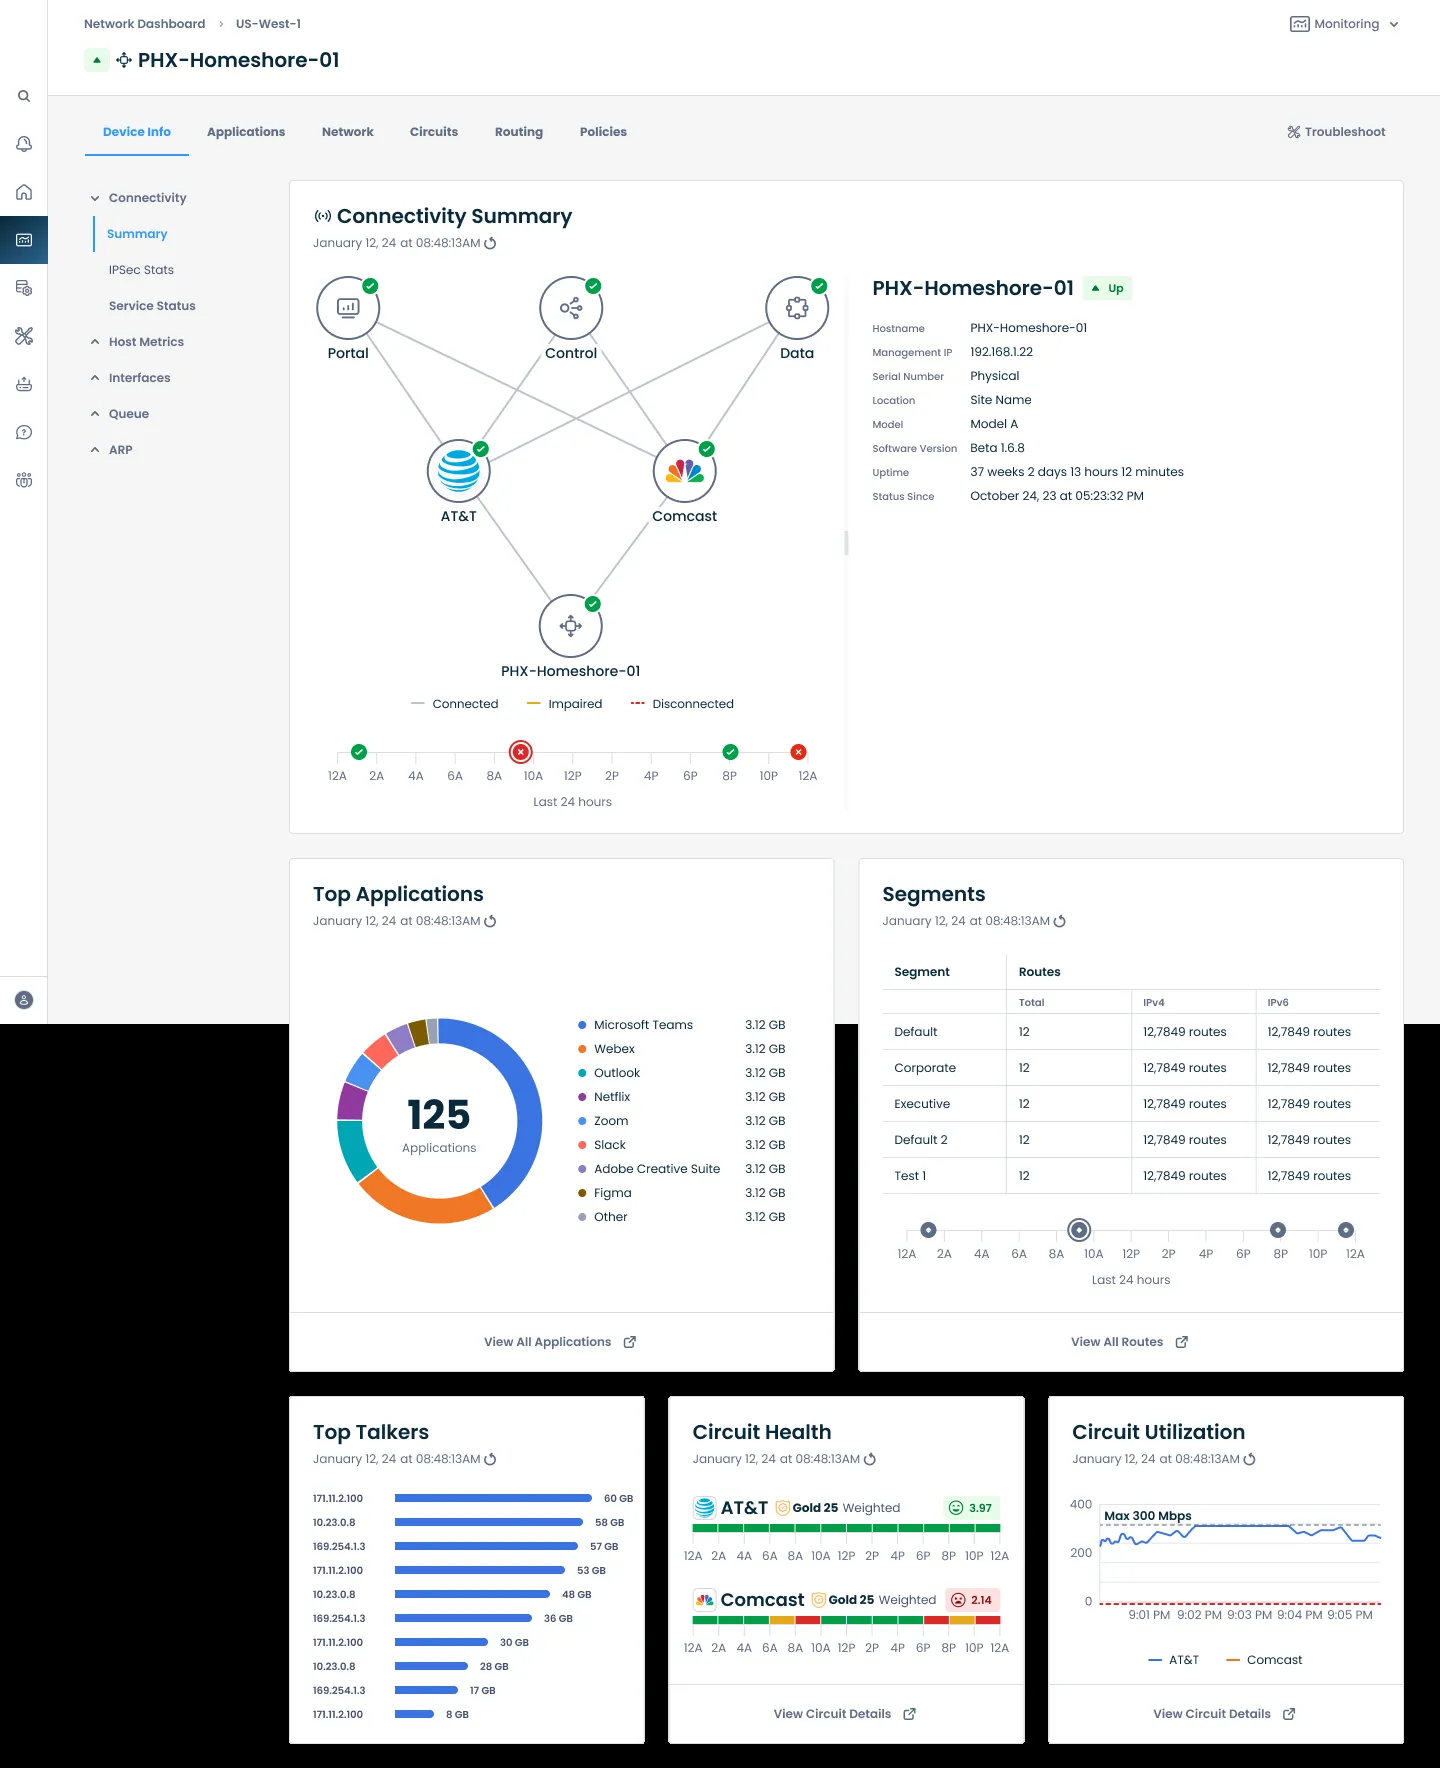The width and height of the screenshot is (1440, 1768).
Task: Click the red 10A marker on connectivity timeline
Action: (521, 752)
